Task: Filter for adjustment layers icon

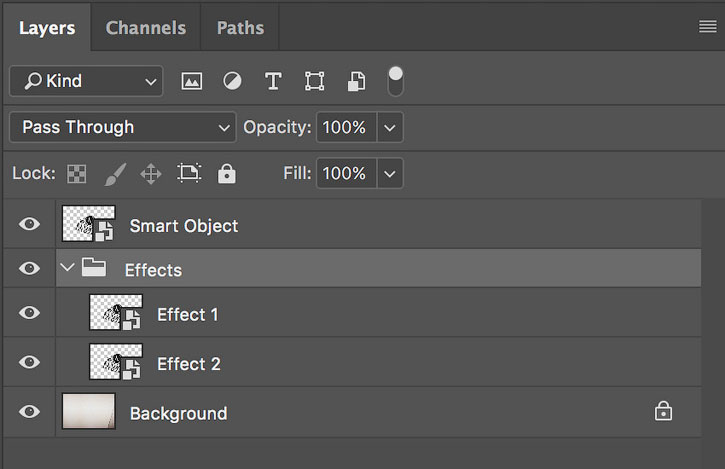Action: click(x=232, y=81)
